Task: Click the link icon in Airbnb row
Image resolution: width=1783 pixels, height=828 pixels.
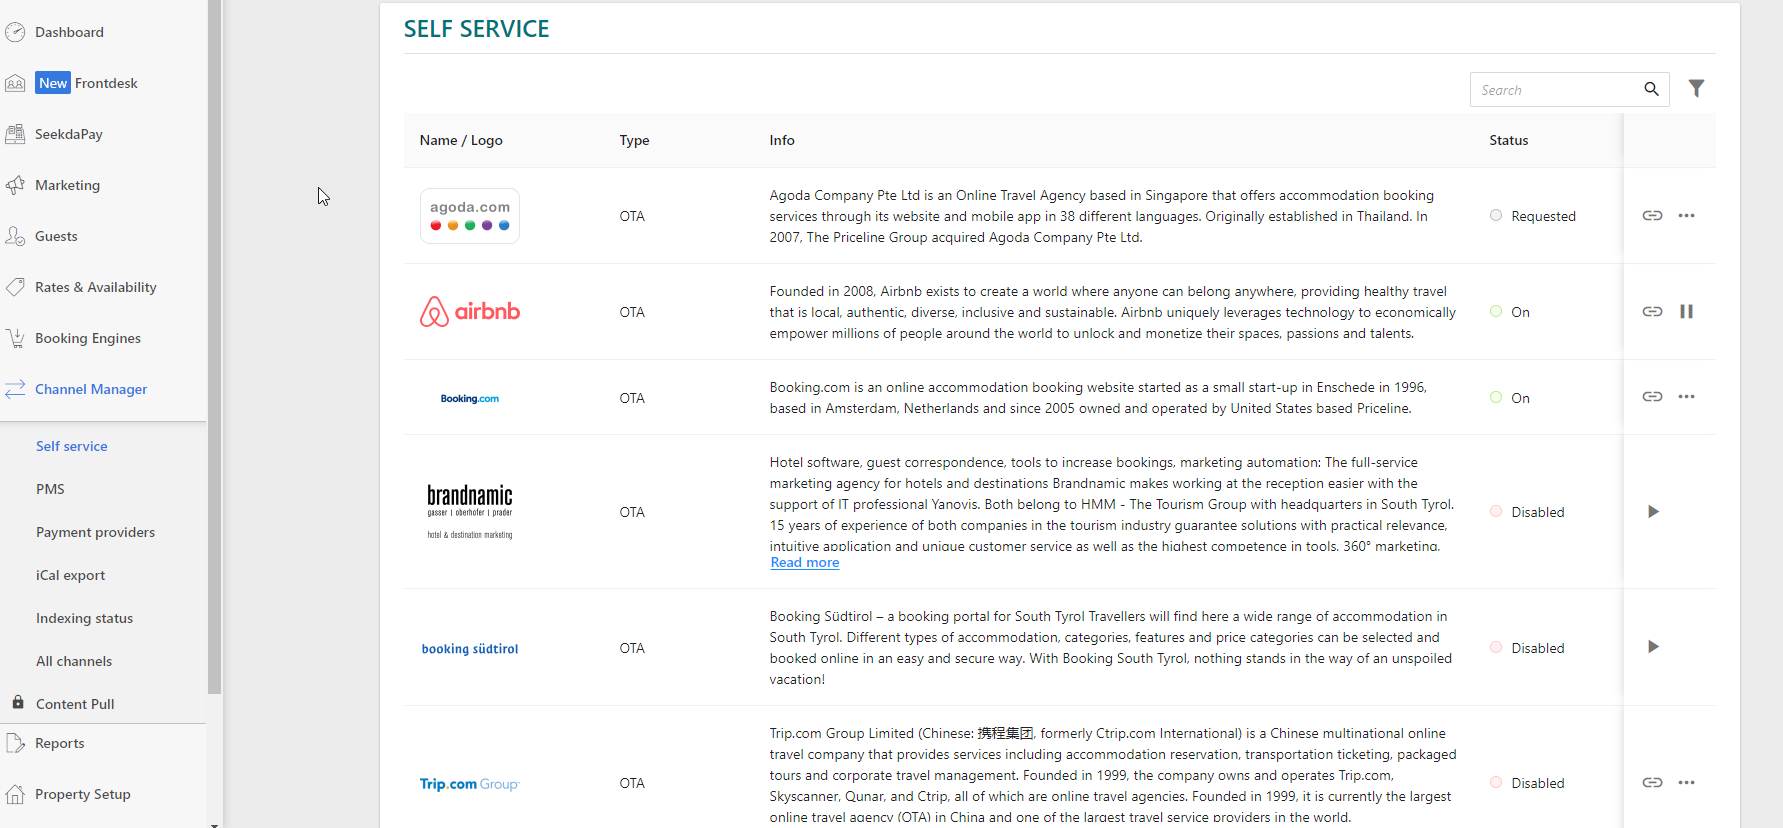Action: (x=1652, y=312)
